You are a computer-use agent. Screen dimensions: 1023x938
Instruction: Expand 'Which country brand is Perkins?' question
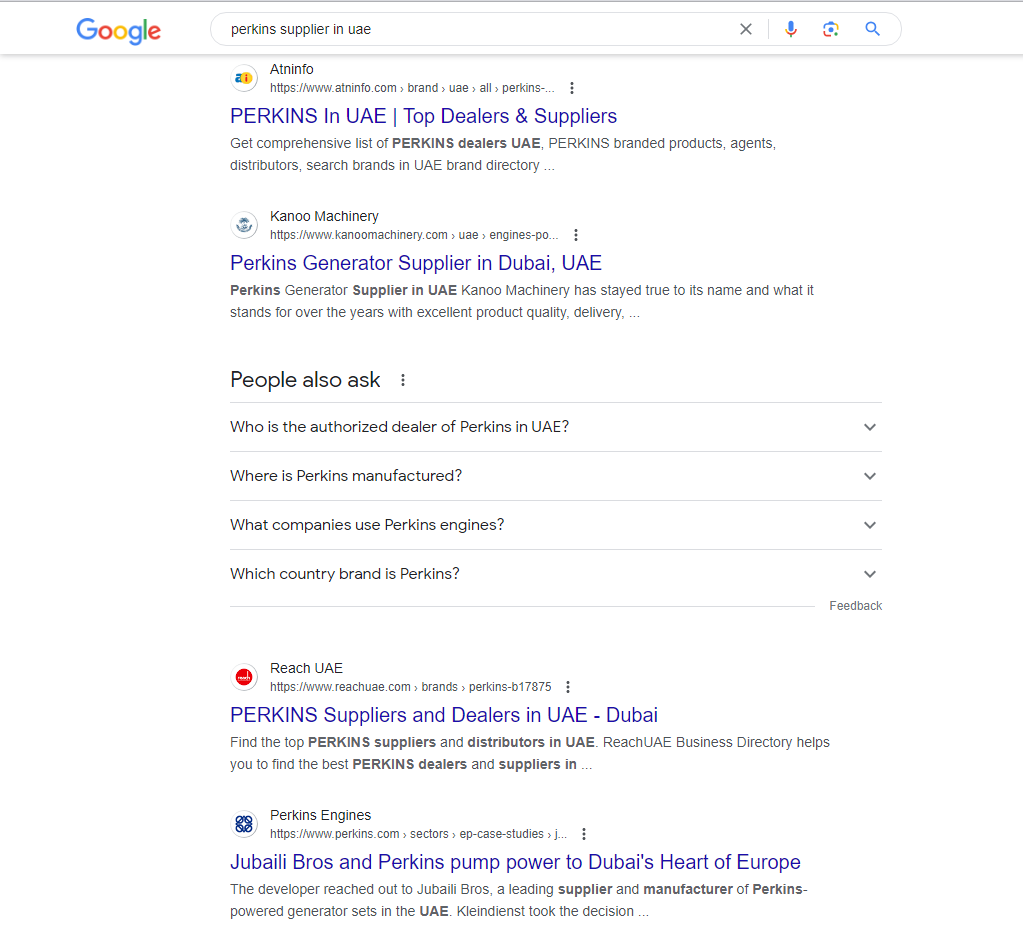(556, 574)
